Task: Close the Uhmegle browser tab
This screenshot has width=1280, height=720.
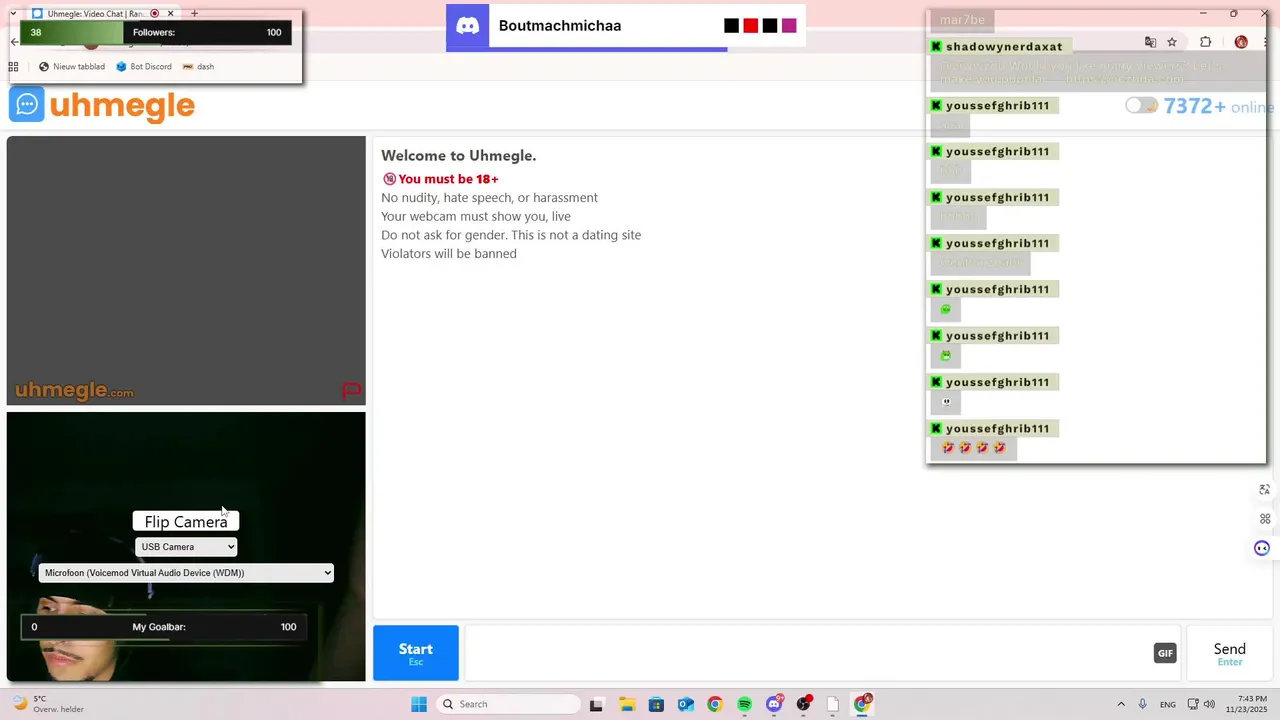Action: [170, 14]
